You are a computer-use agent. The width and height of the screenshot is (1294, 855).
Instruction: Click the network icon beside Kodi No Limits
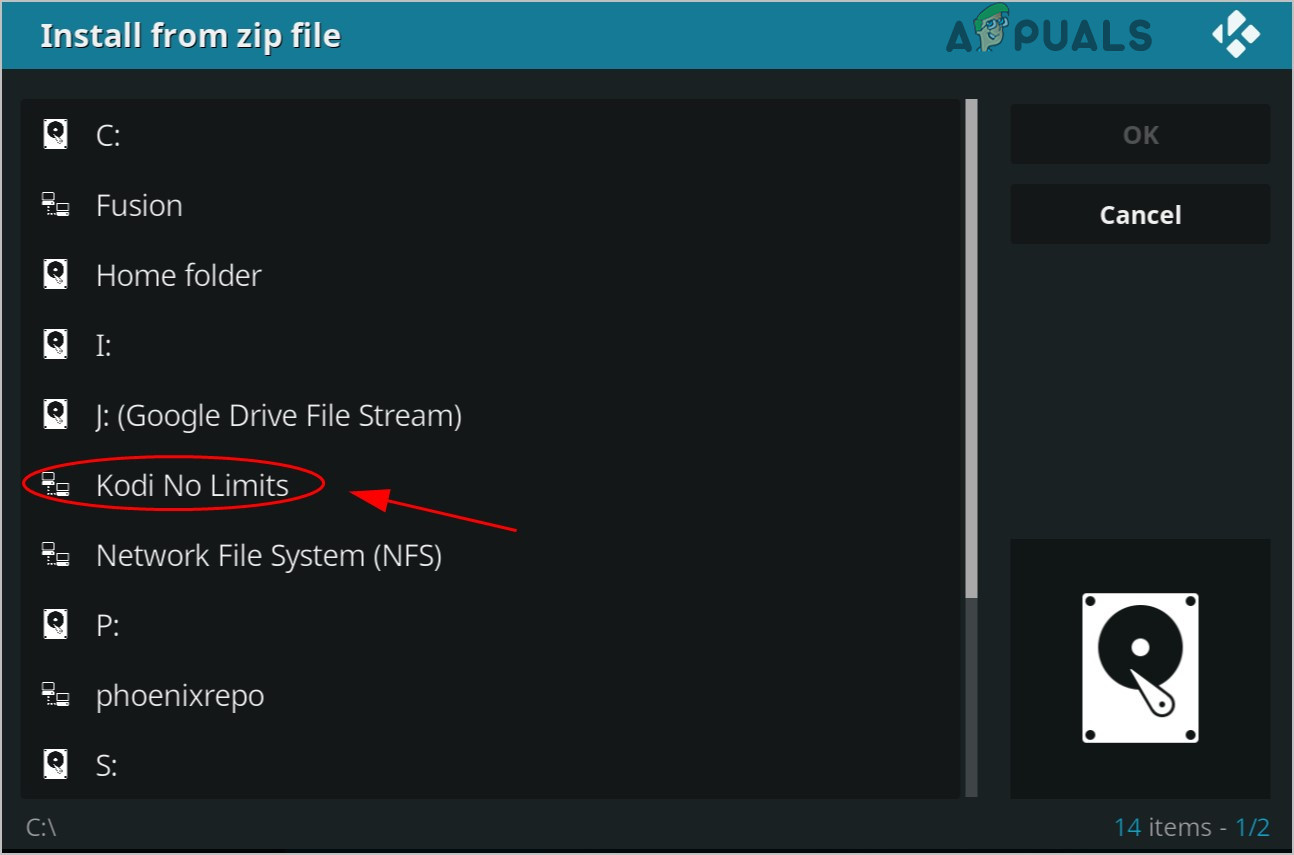coord(56,486)
